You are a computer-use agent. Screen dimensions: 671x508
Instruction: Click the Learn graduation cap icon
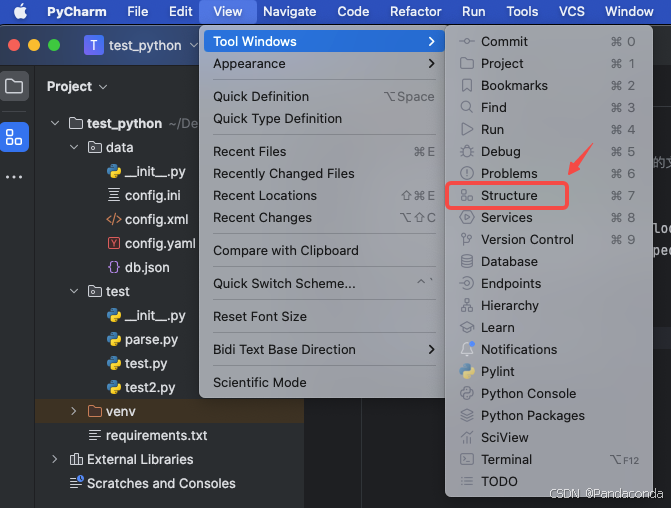[466, 327]
